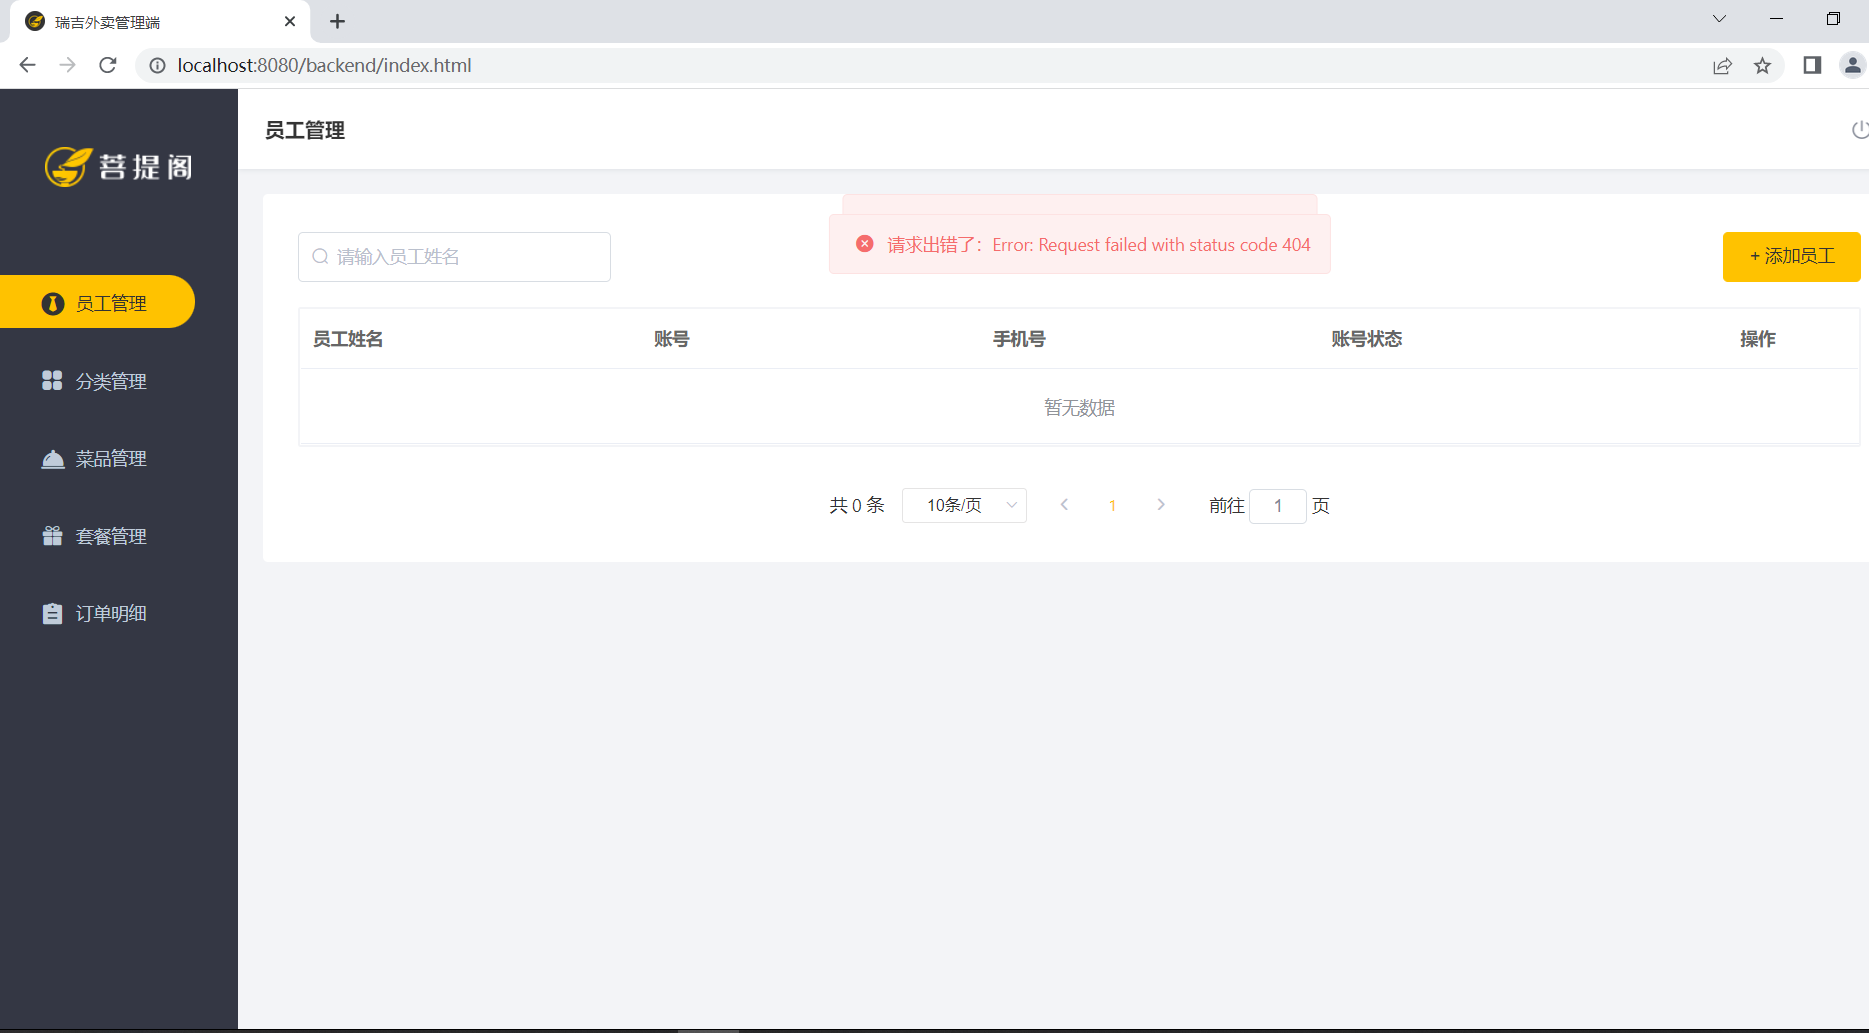Click the 员工管理 page title
The image size is (1869, 1033).
point(305,130)
